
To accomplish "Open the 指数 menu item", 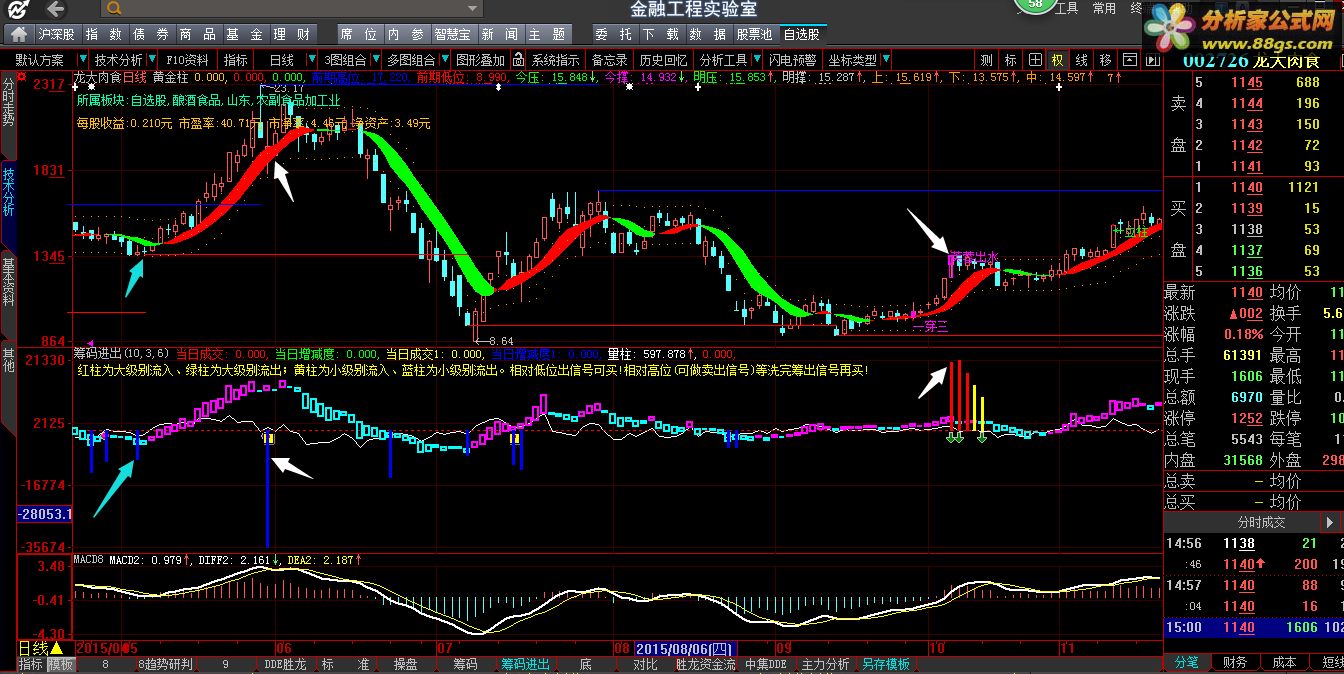I will (x=104, y=35).
